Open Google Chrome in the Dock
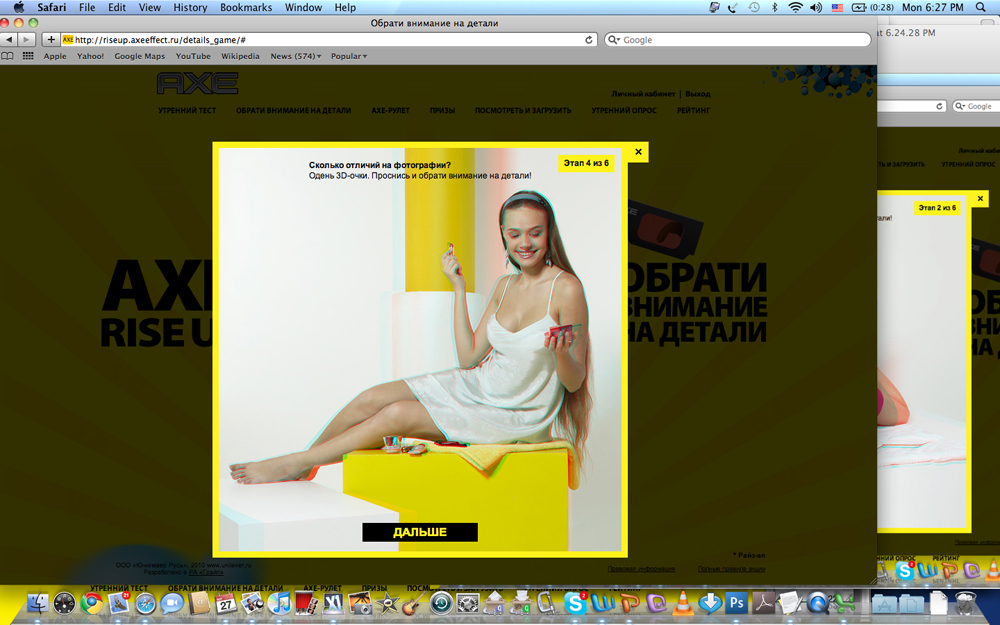Screen dimensions: 1000x625 click(x=92, y=603)
